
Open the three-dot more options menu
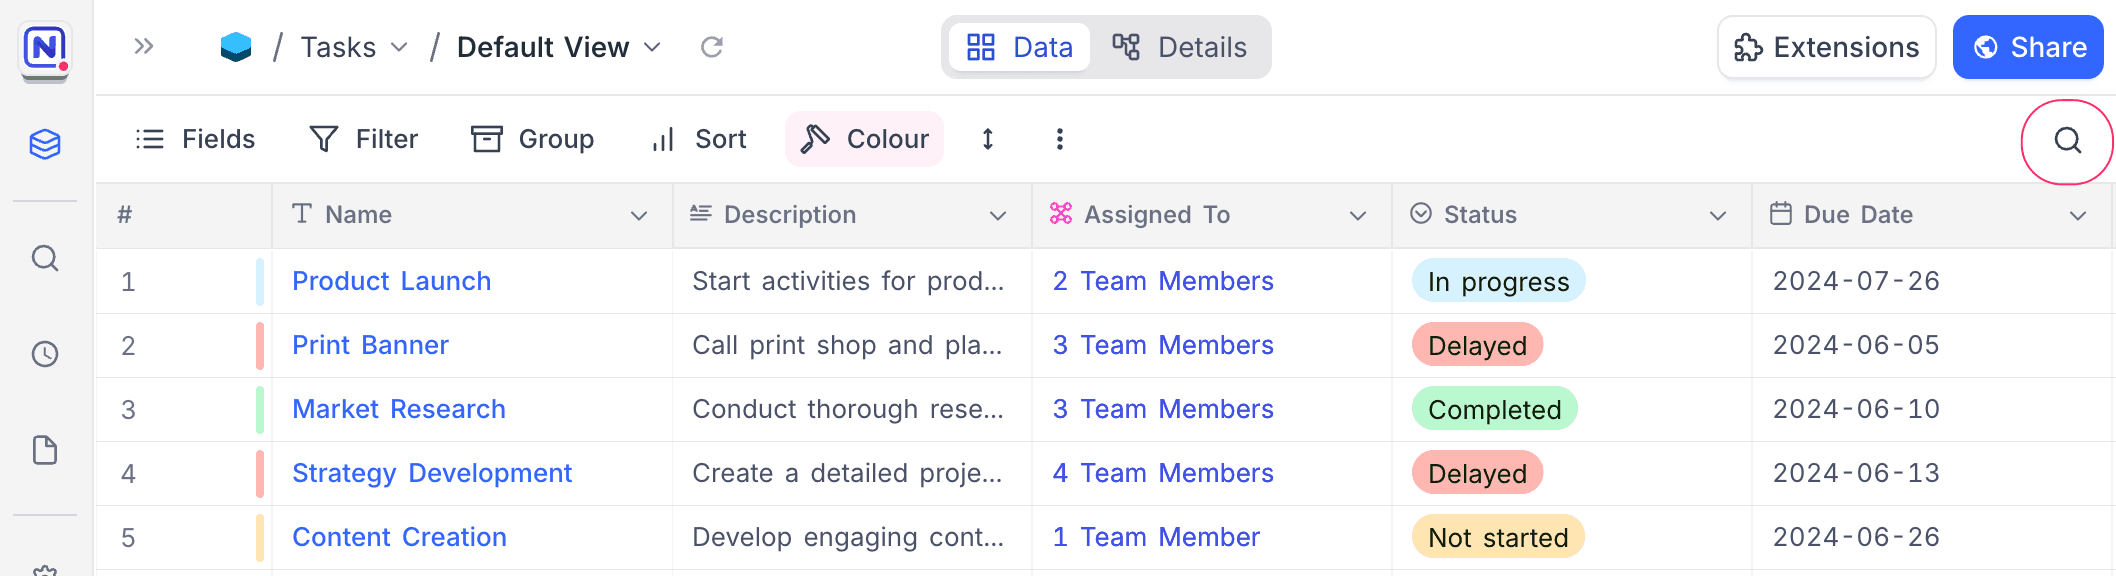click(1059, 139)
